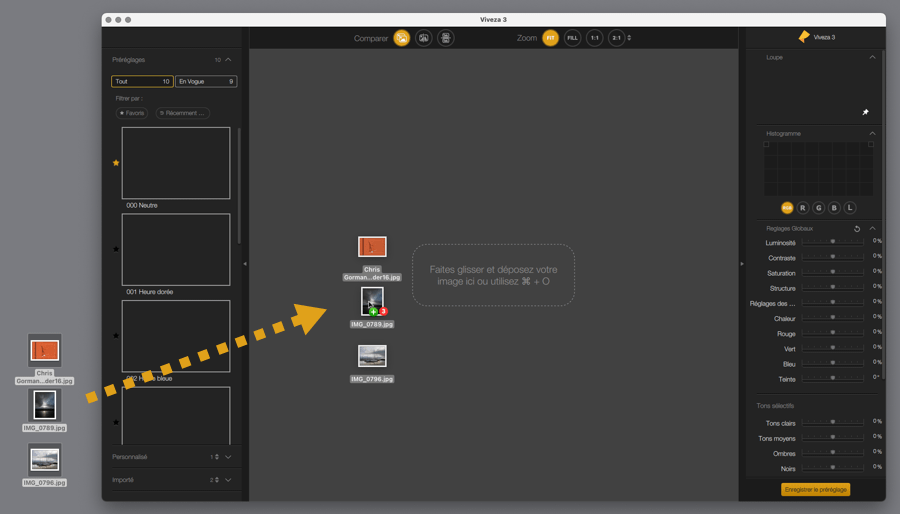Select side-by-side compare mode
The height and width of the screenshot is (514, 900).
445,38
